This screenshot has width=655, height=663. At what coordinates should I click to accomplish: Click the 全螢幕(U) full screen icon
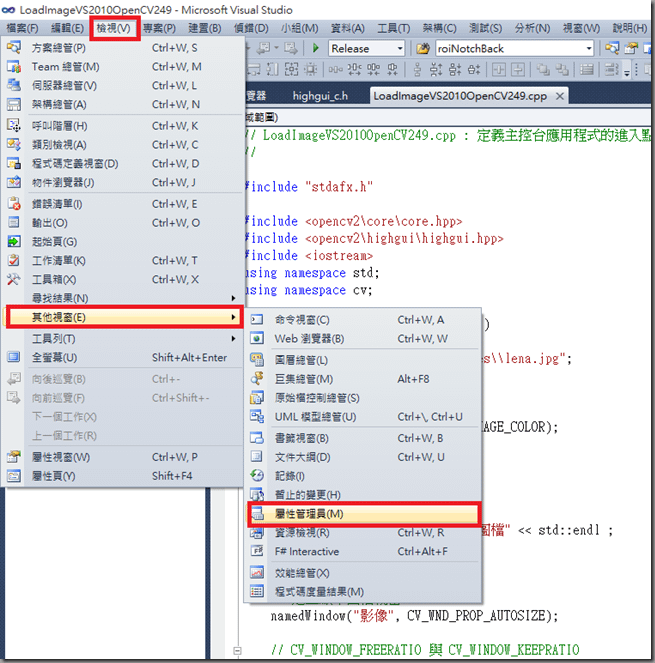click(x=14, y=357)
